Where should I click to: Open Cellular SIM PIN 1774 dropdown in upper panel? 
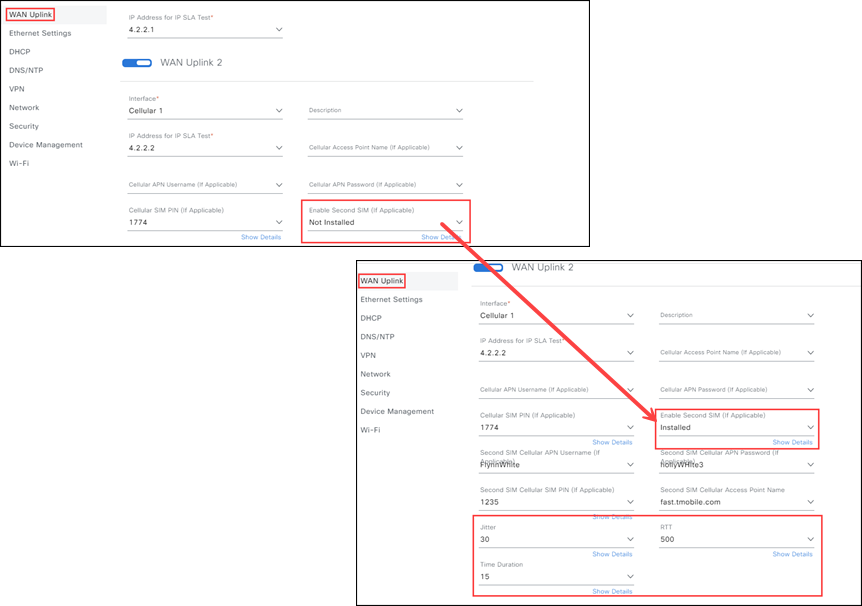(279, 222)
